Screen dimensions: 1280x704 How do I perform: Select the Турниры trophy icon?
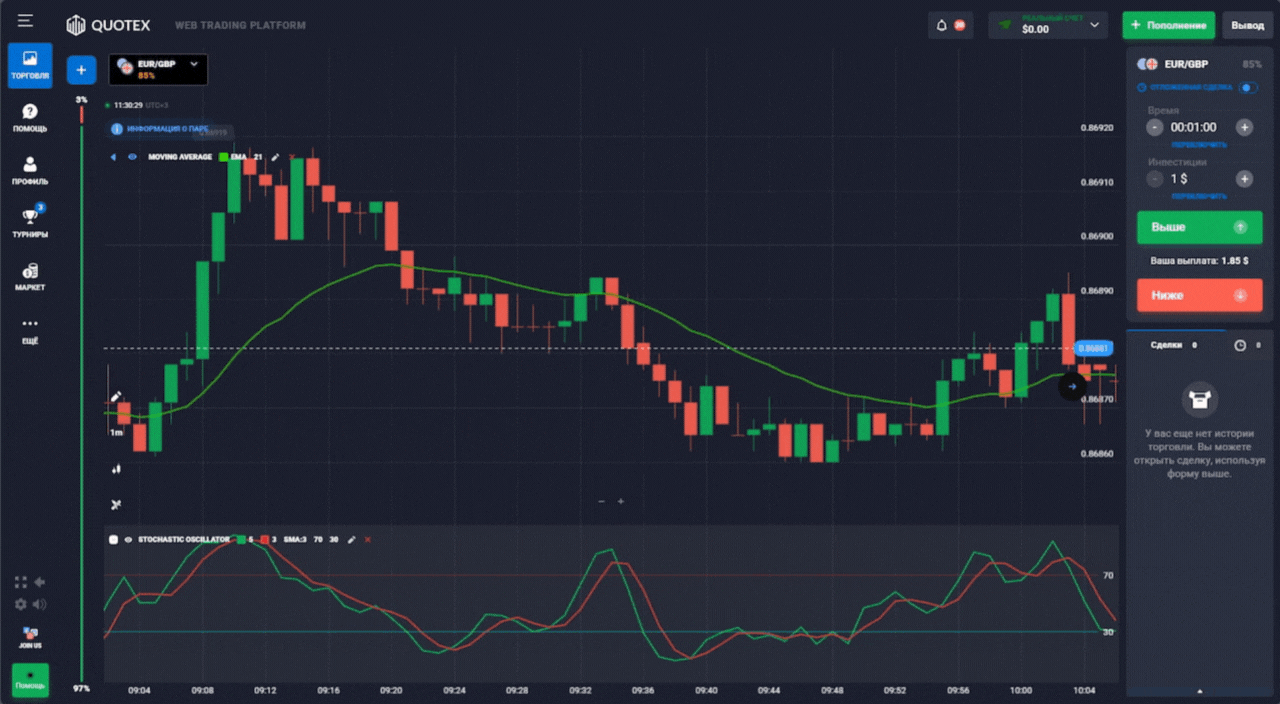tap(30, 222)
